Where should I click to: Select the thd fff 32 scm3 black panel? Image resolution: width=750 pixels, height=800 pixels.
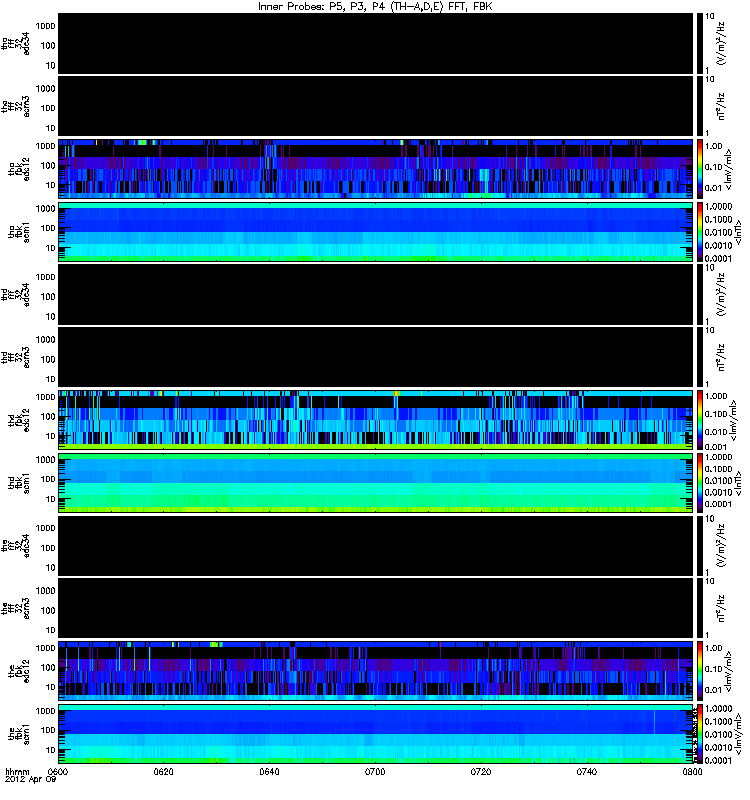coord(376,358)
